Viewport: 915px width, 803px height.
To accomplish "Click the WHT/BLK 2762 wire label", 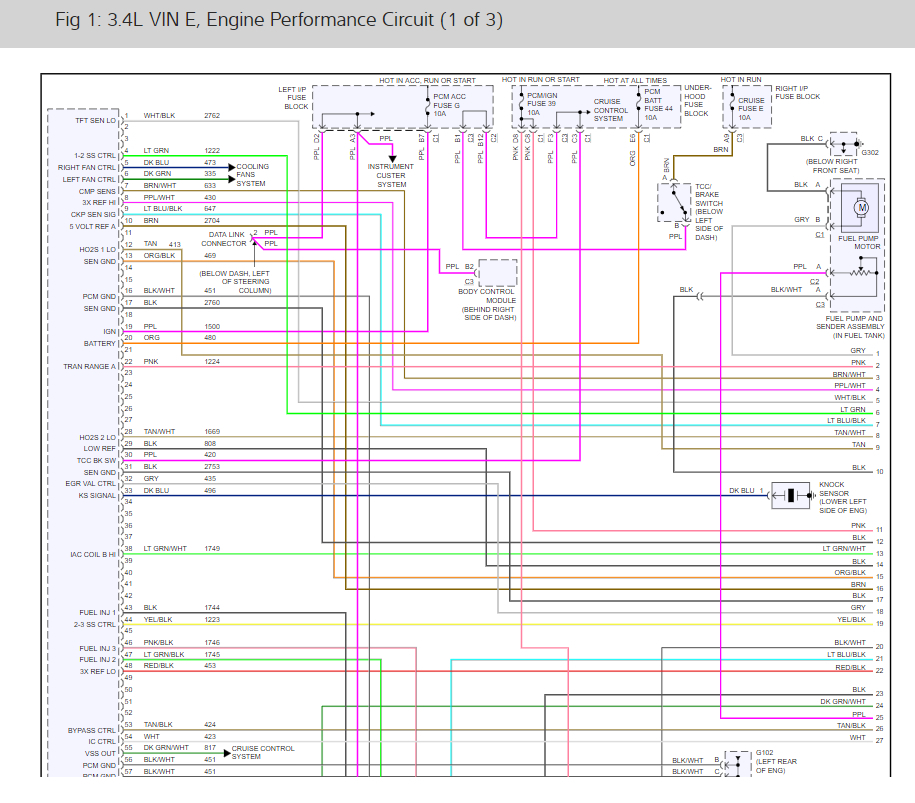I will point(181,116).
